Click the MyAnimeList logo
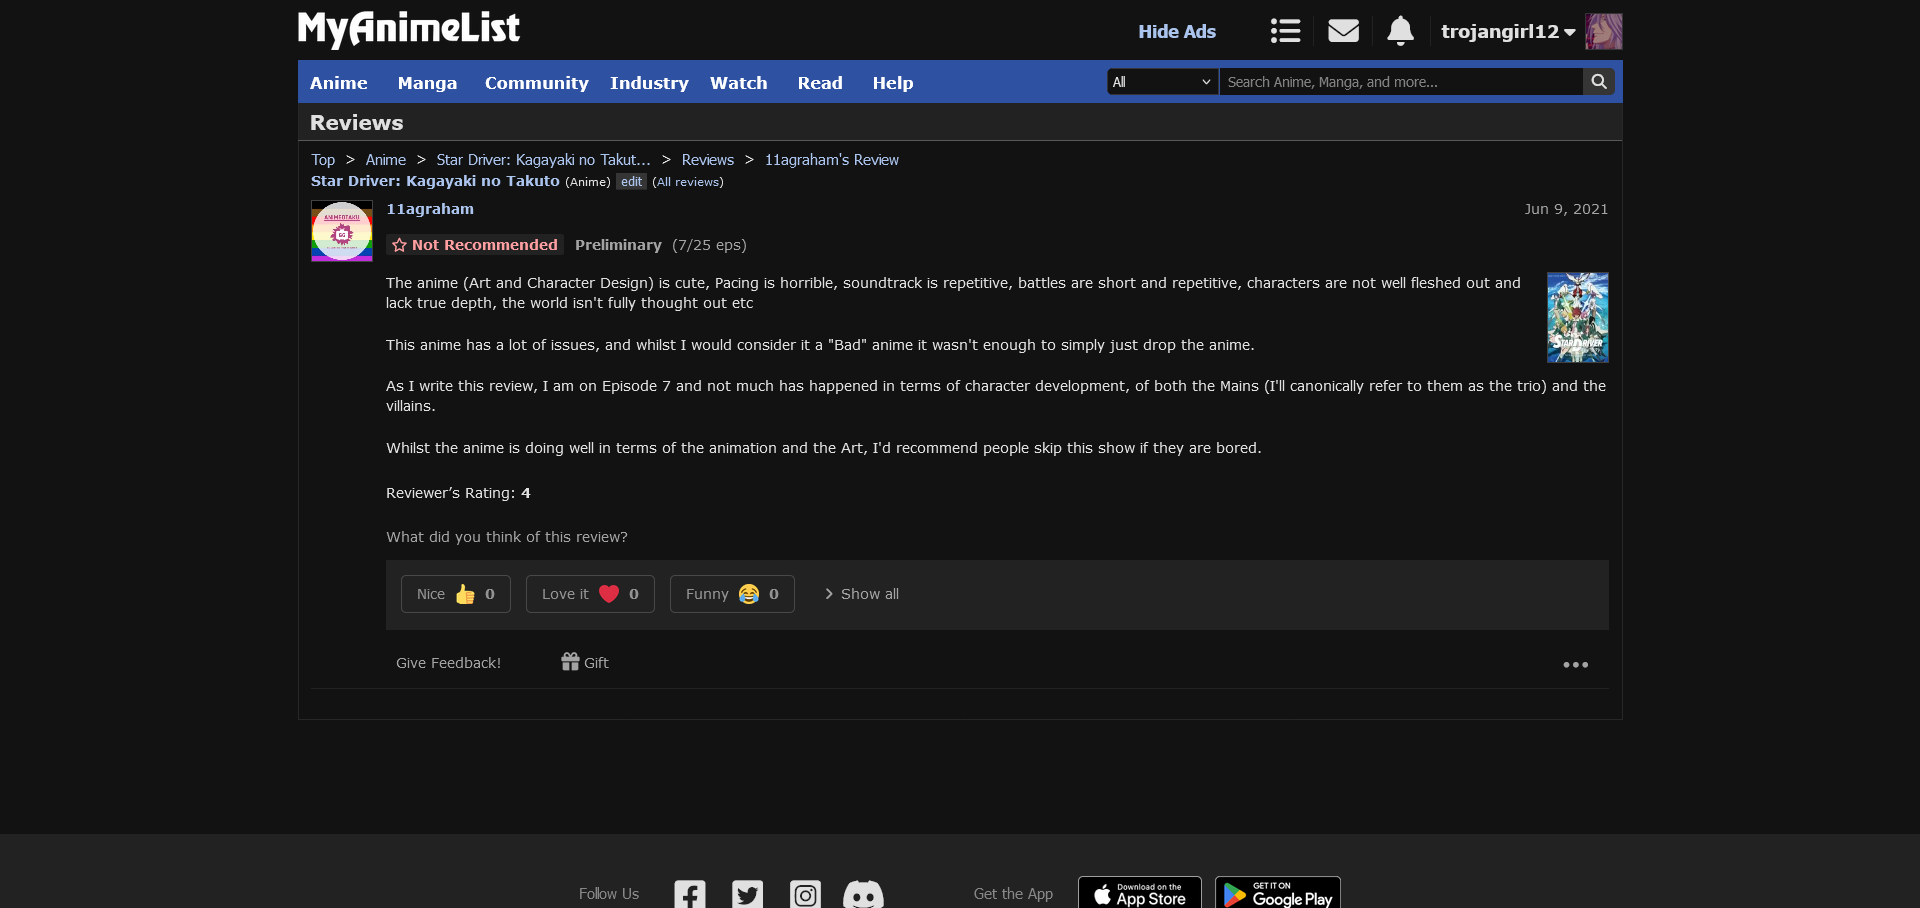This screenshot has width=1920, height=908. tap(408, 29)
